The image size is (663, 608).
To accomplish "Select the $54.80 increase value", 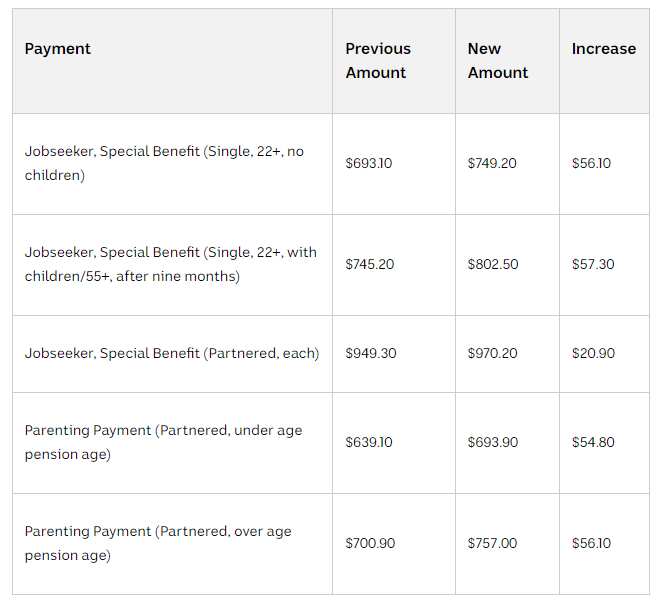I will click(593, 443).
